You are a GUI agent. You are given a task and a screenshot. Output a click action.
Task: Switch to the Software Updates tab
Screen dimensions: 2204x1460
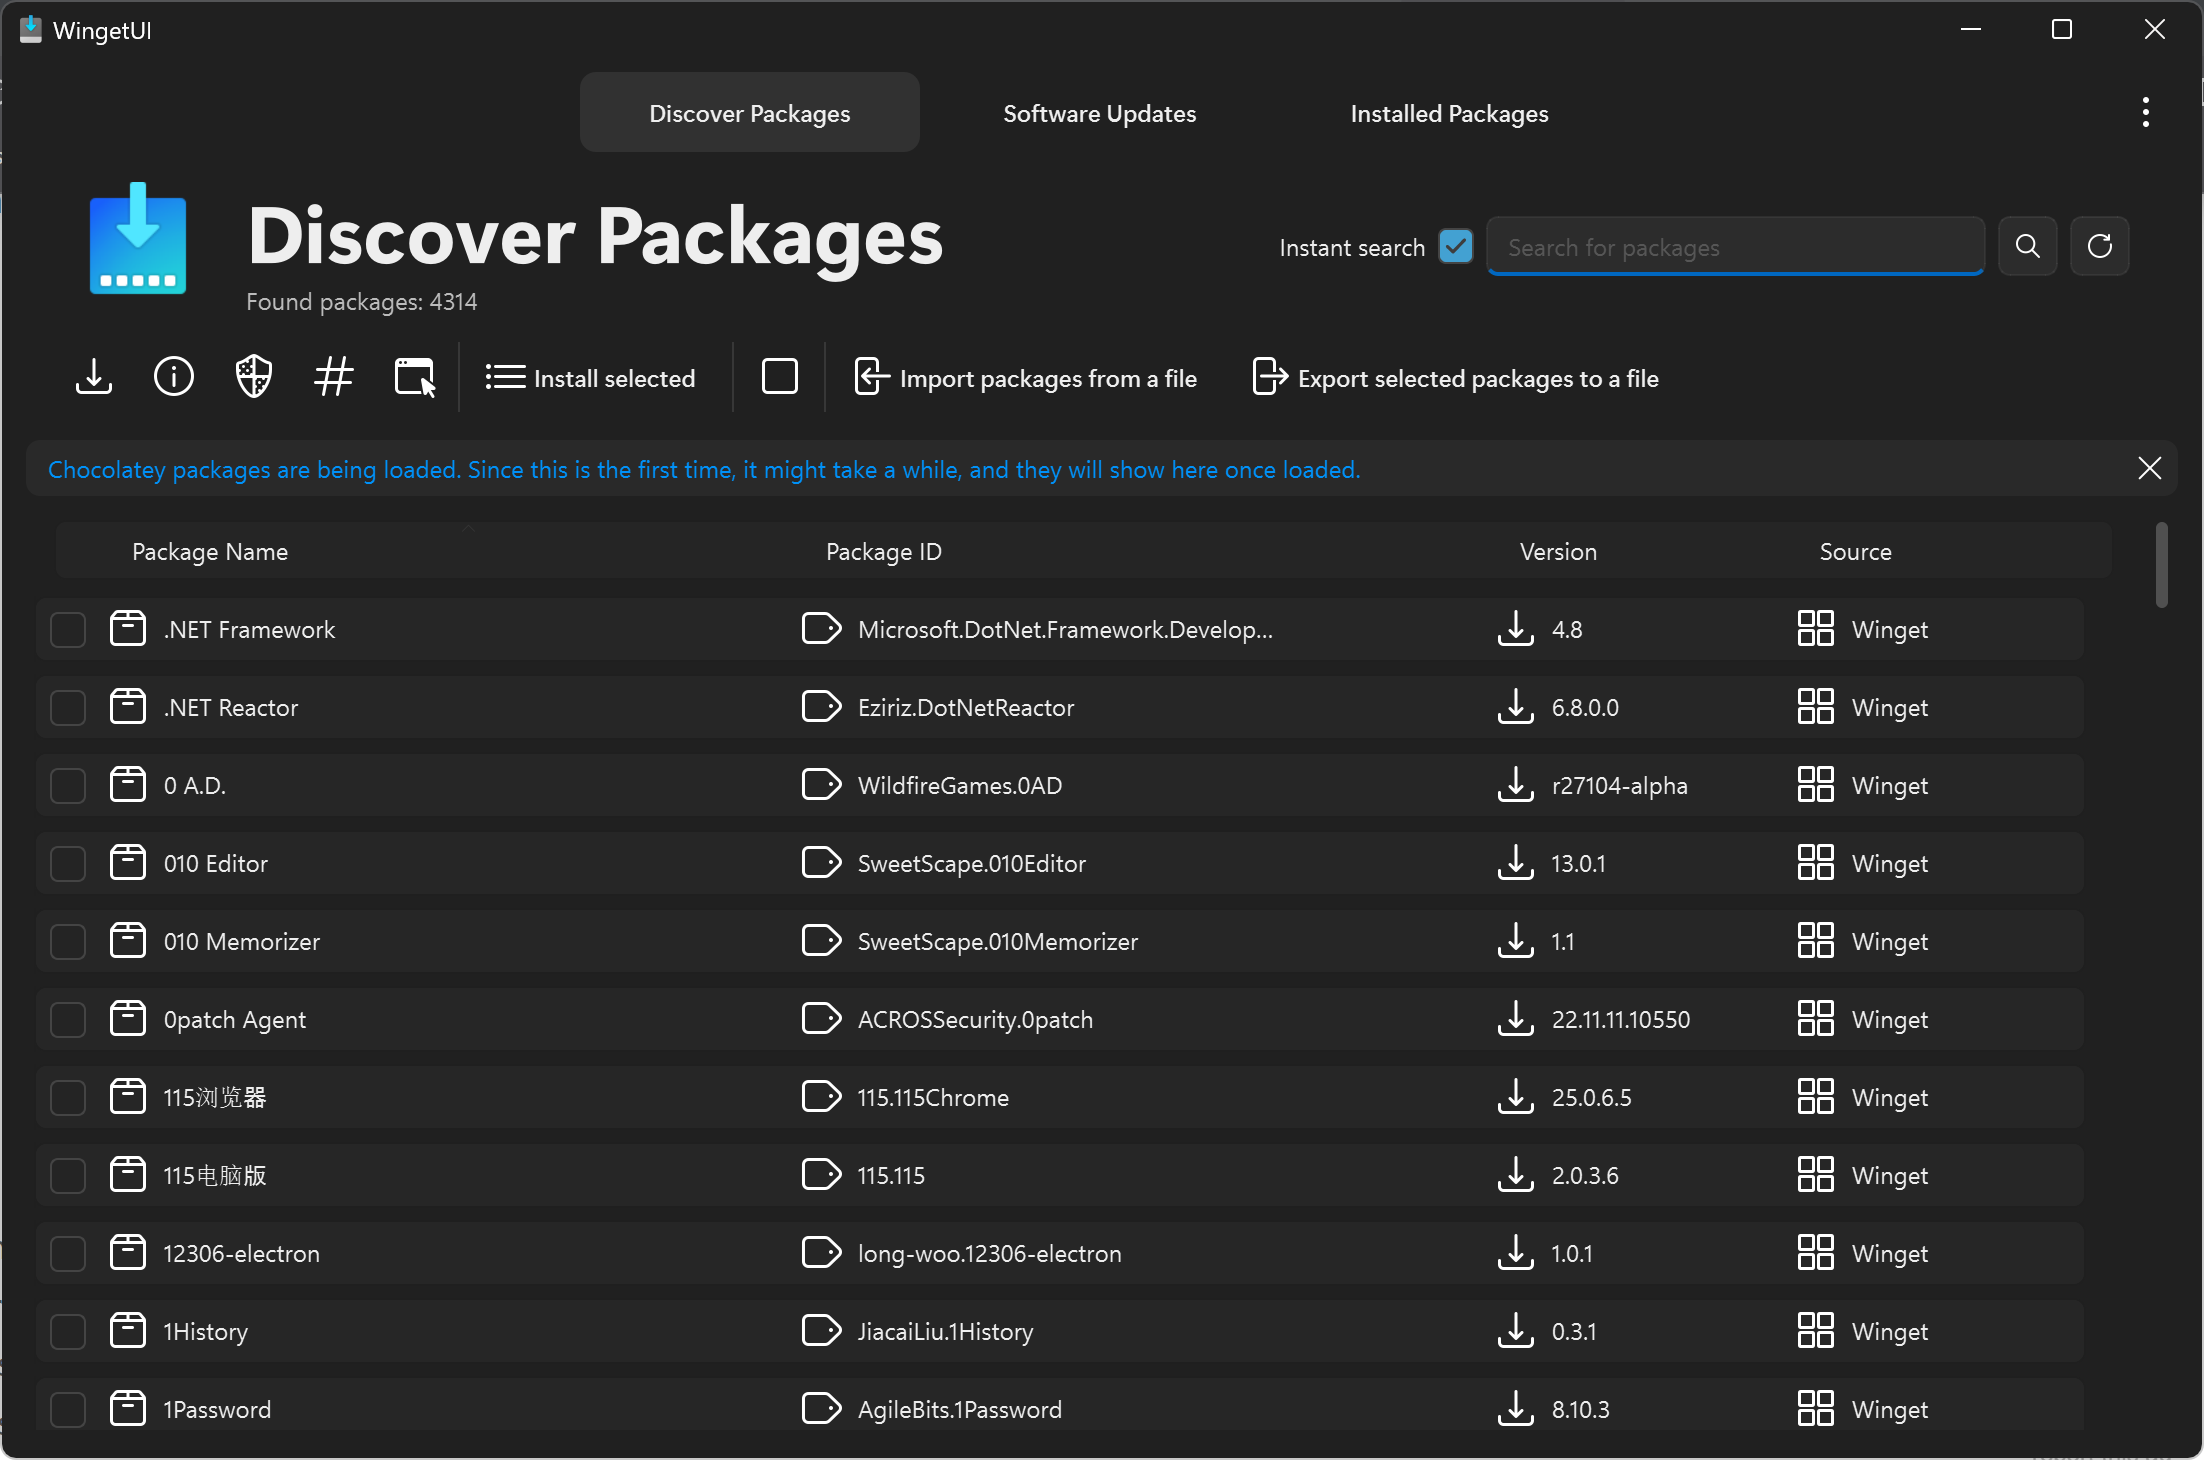tap(1100, 113)
